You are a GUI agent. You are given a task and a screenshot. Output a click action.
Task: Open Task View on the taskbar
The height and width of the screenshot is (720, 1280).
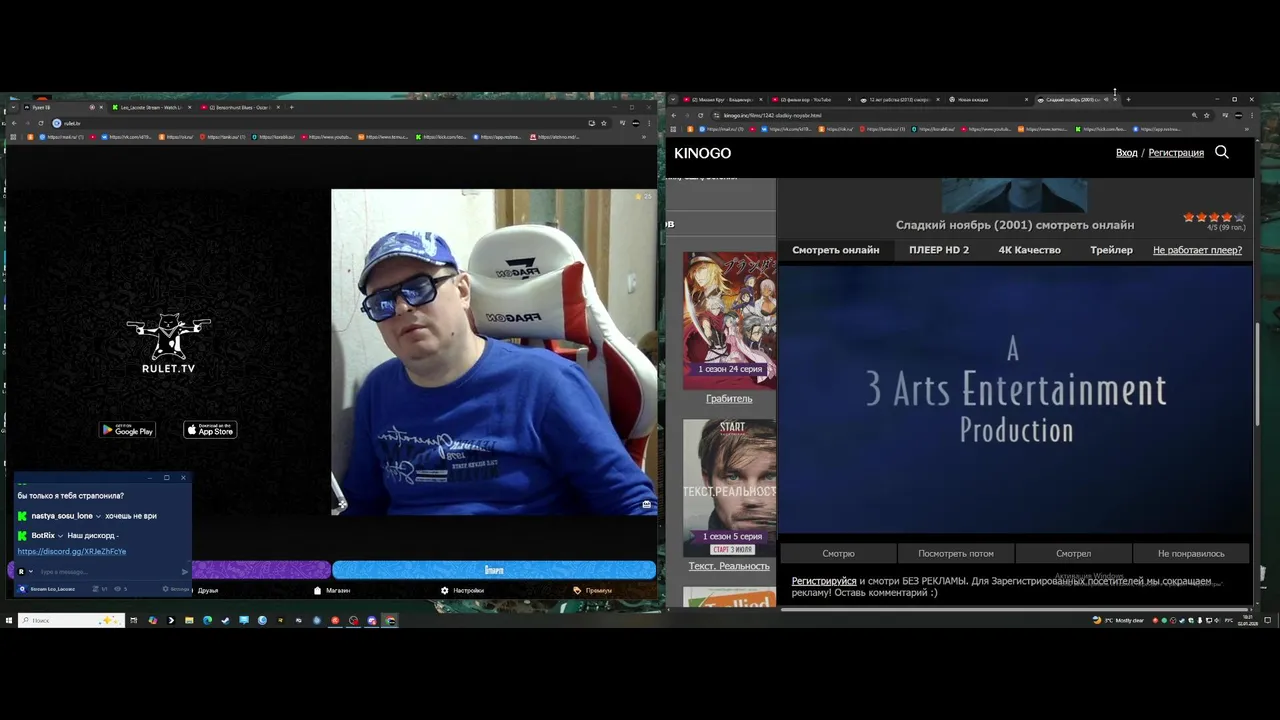(x=133, y=620)
